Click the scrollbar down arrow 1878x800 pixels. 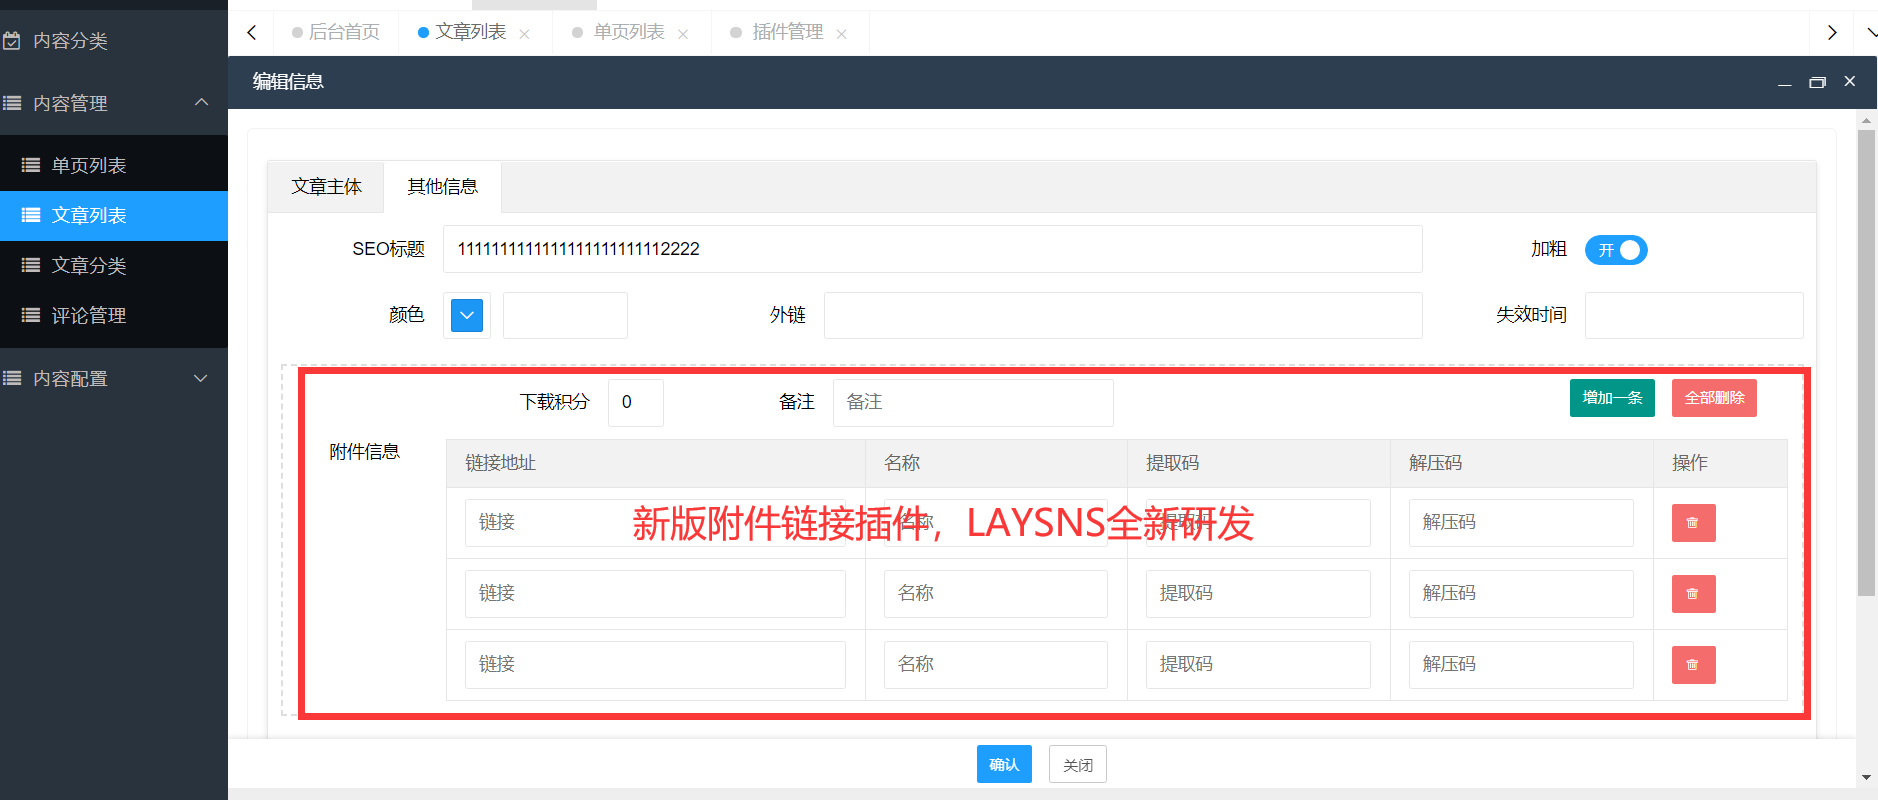point(1866,777)
